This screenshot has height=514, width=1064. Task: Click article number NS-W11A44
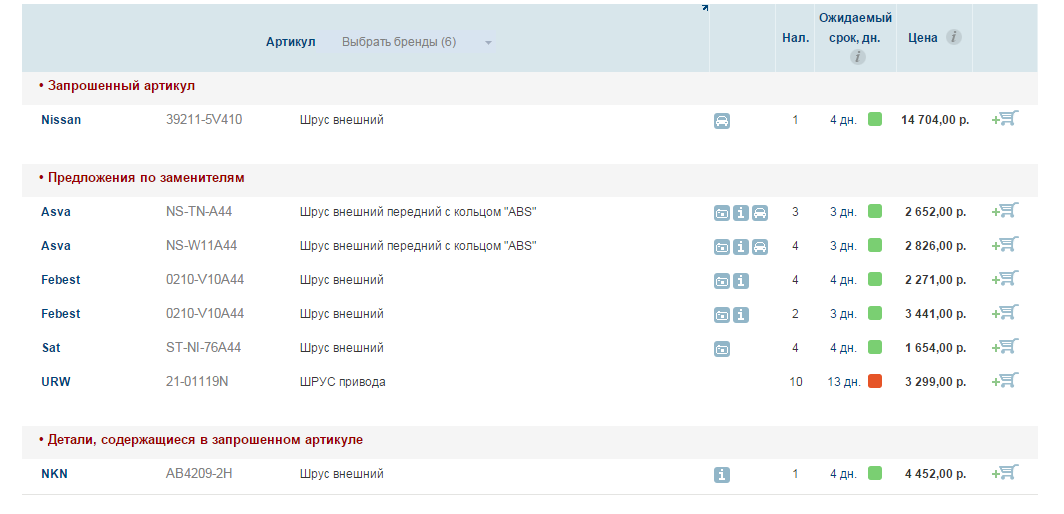click(202, 246)
